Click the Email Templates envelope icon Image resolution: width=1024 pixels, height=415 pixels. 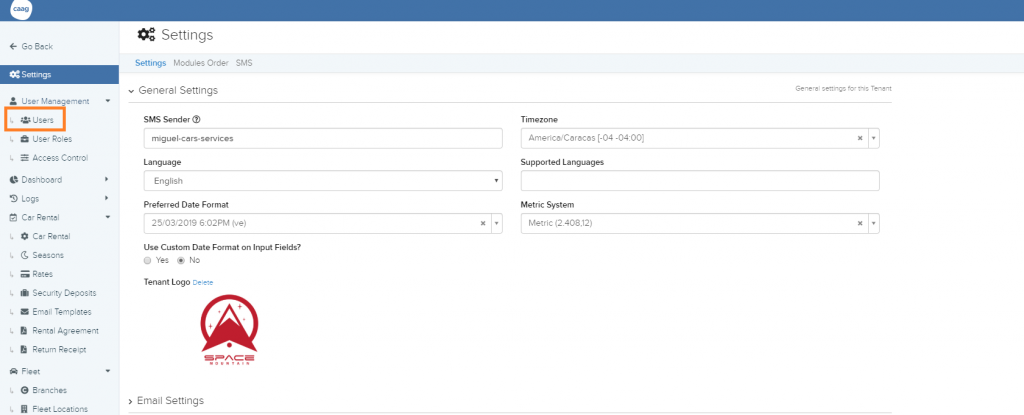point(25,312)
